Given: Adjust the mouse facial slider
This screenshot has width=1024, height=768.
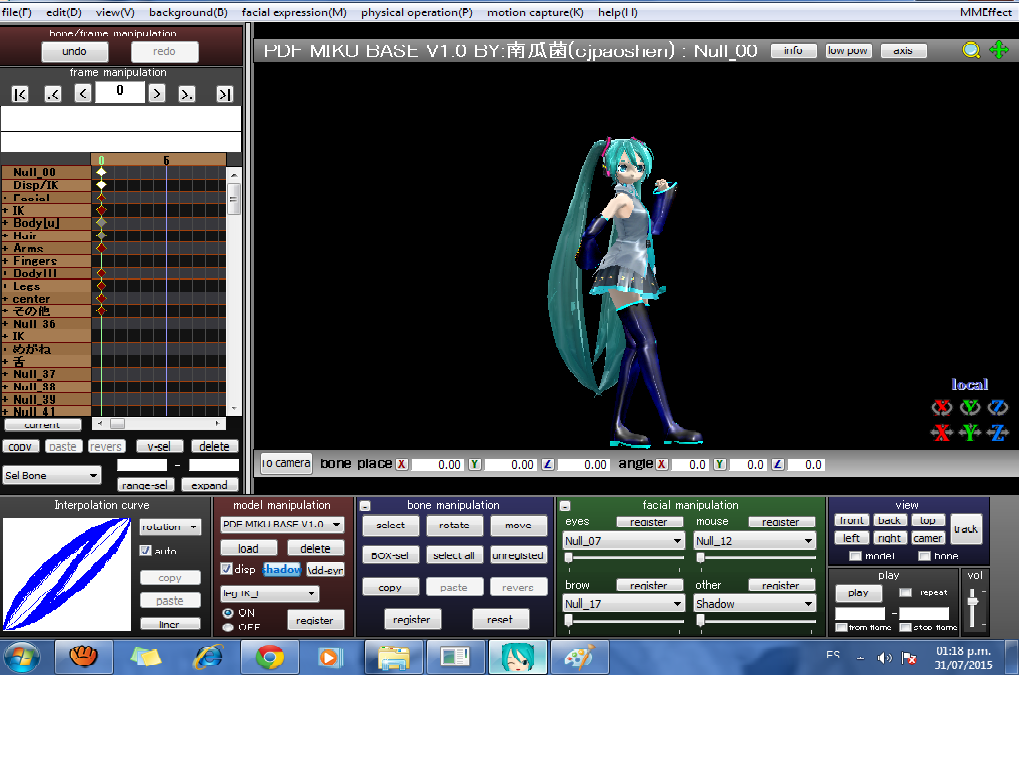Looking at the screenshot, I should pyautogui.click(x=701, y=558).
